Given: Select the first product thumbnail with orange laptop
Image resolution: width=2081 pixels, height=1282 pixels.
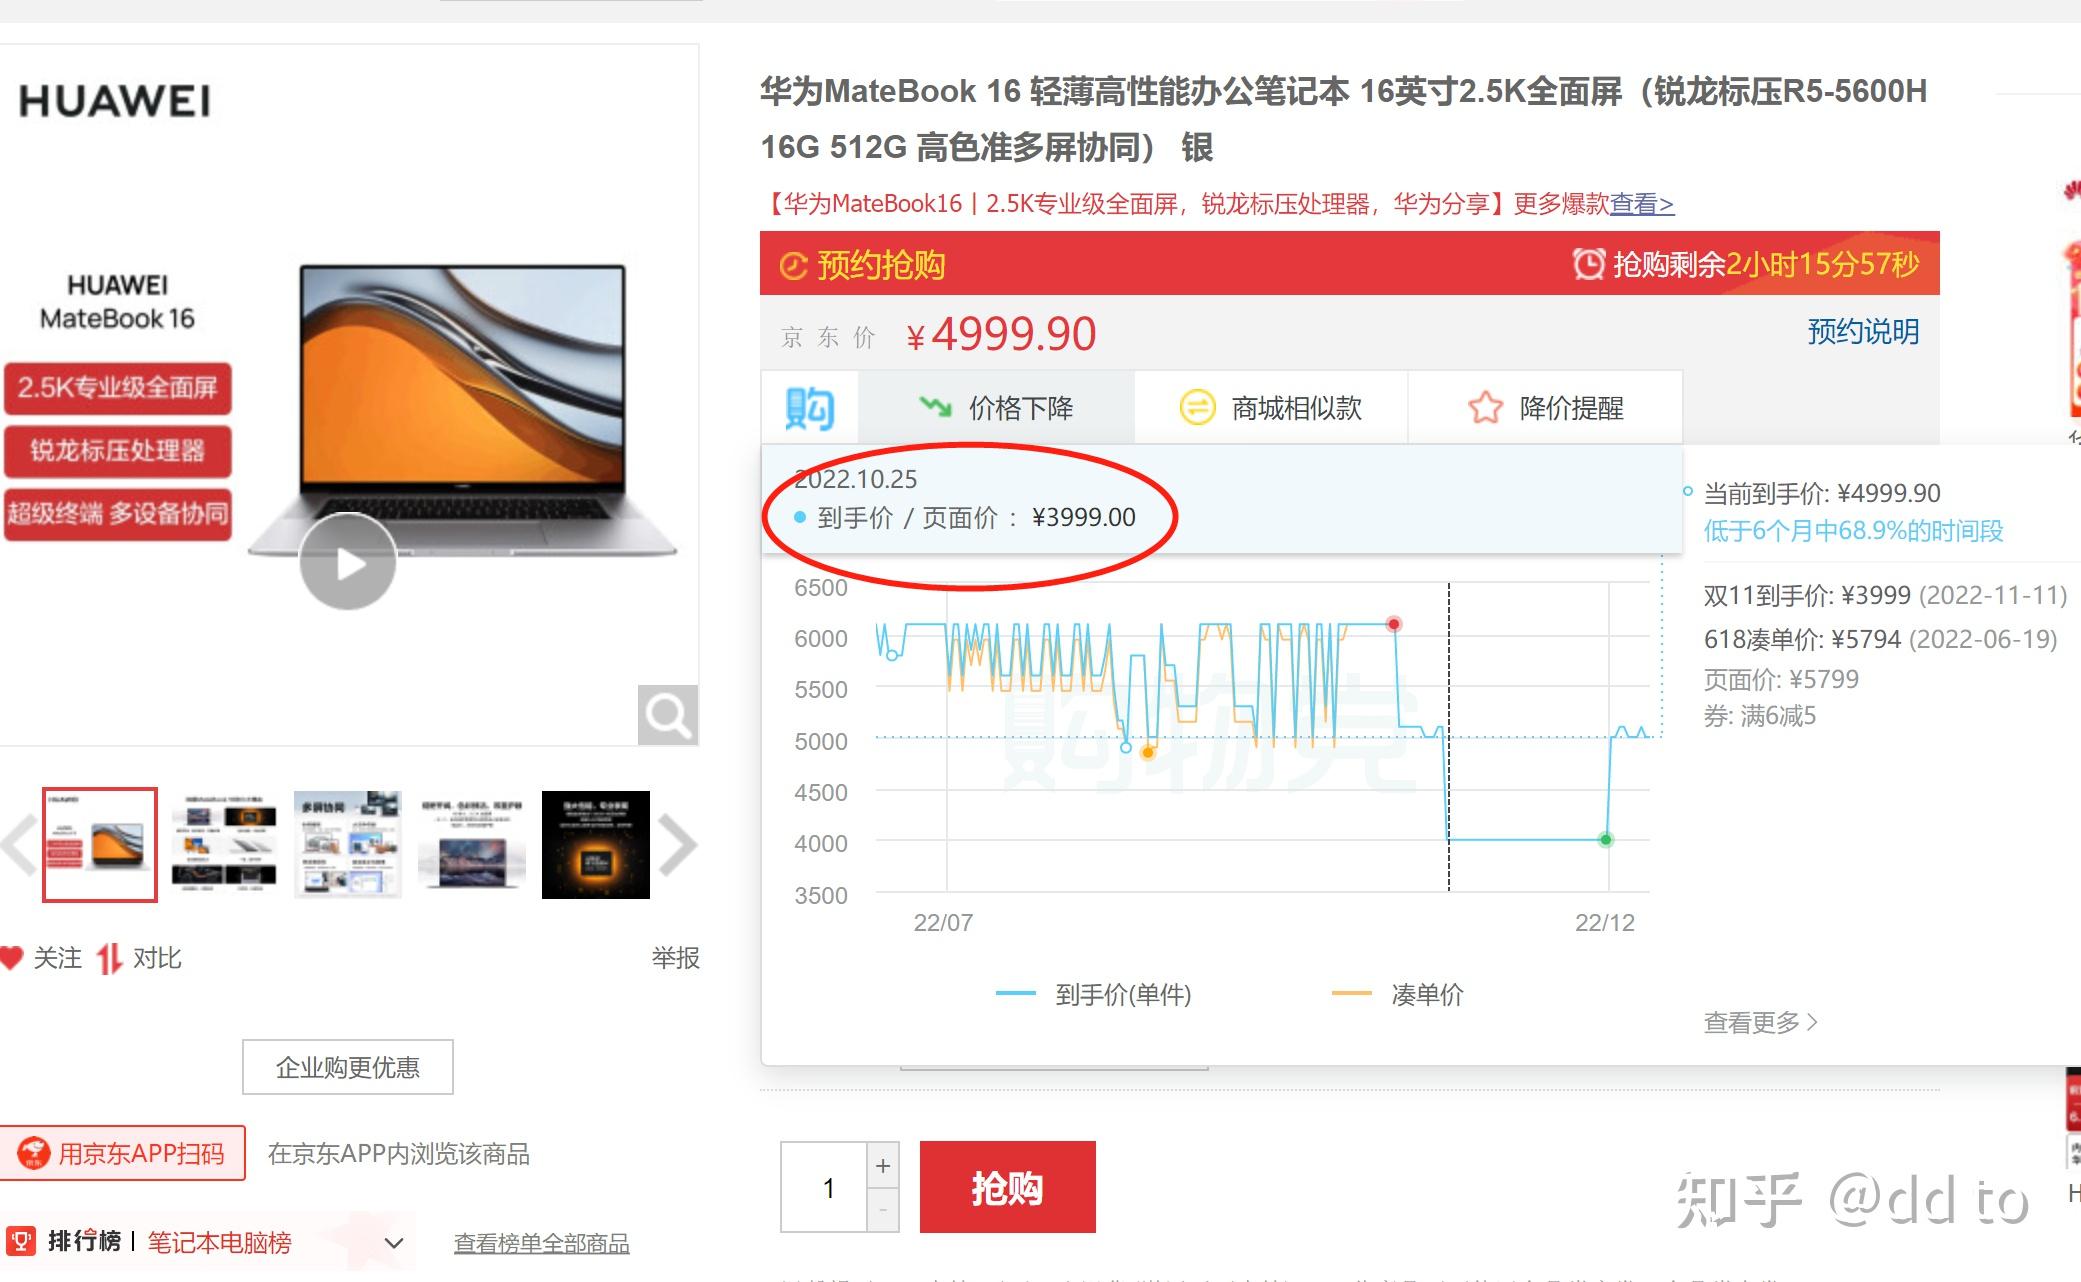Looking at the screenshot, I should pos(100,845).
